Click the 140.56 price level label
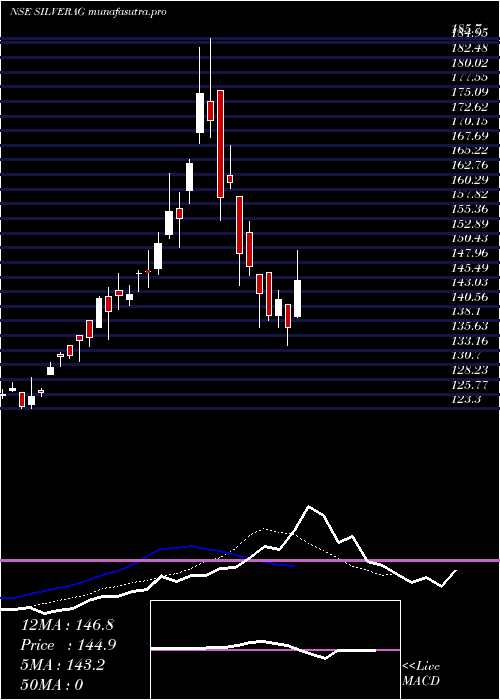500x700 pixels. pos(469,297)
